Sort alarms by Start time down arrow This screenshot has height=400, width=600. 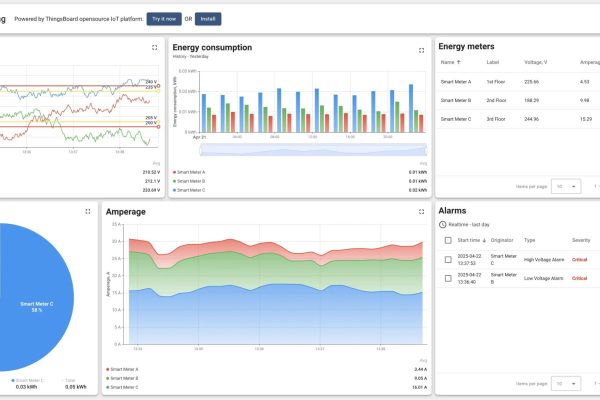[x=484, y=240]
